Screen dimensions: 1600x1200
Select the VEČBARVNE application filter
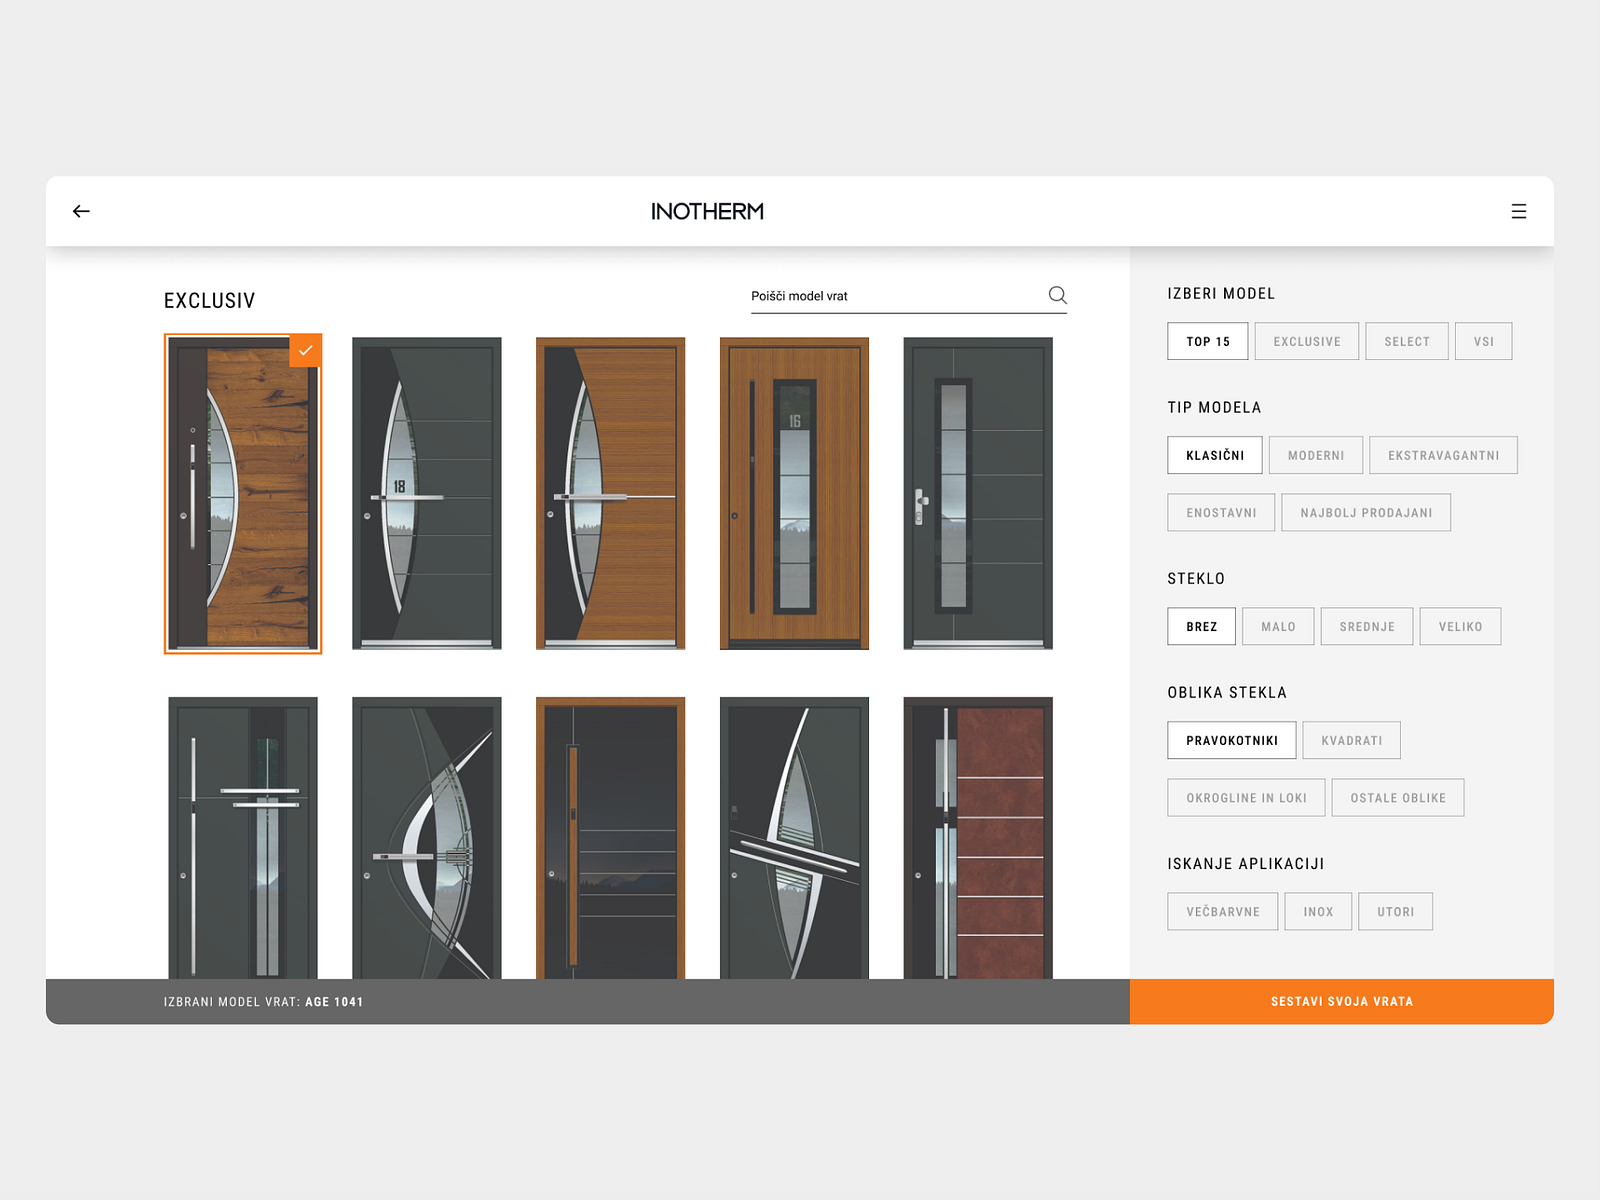coord(1222,911)
